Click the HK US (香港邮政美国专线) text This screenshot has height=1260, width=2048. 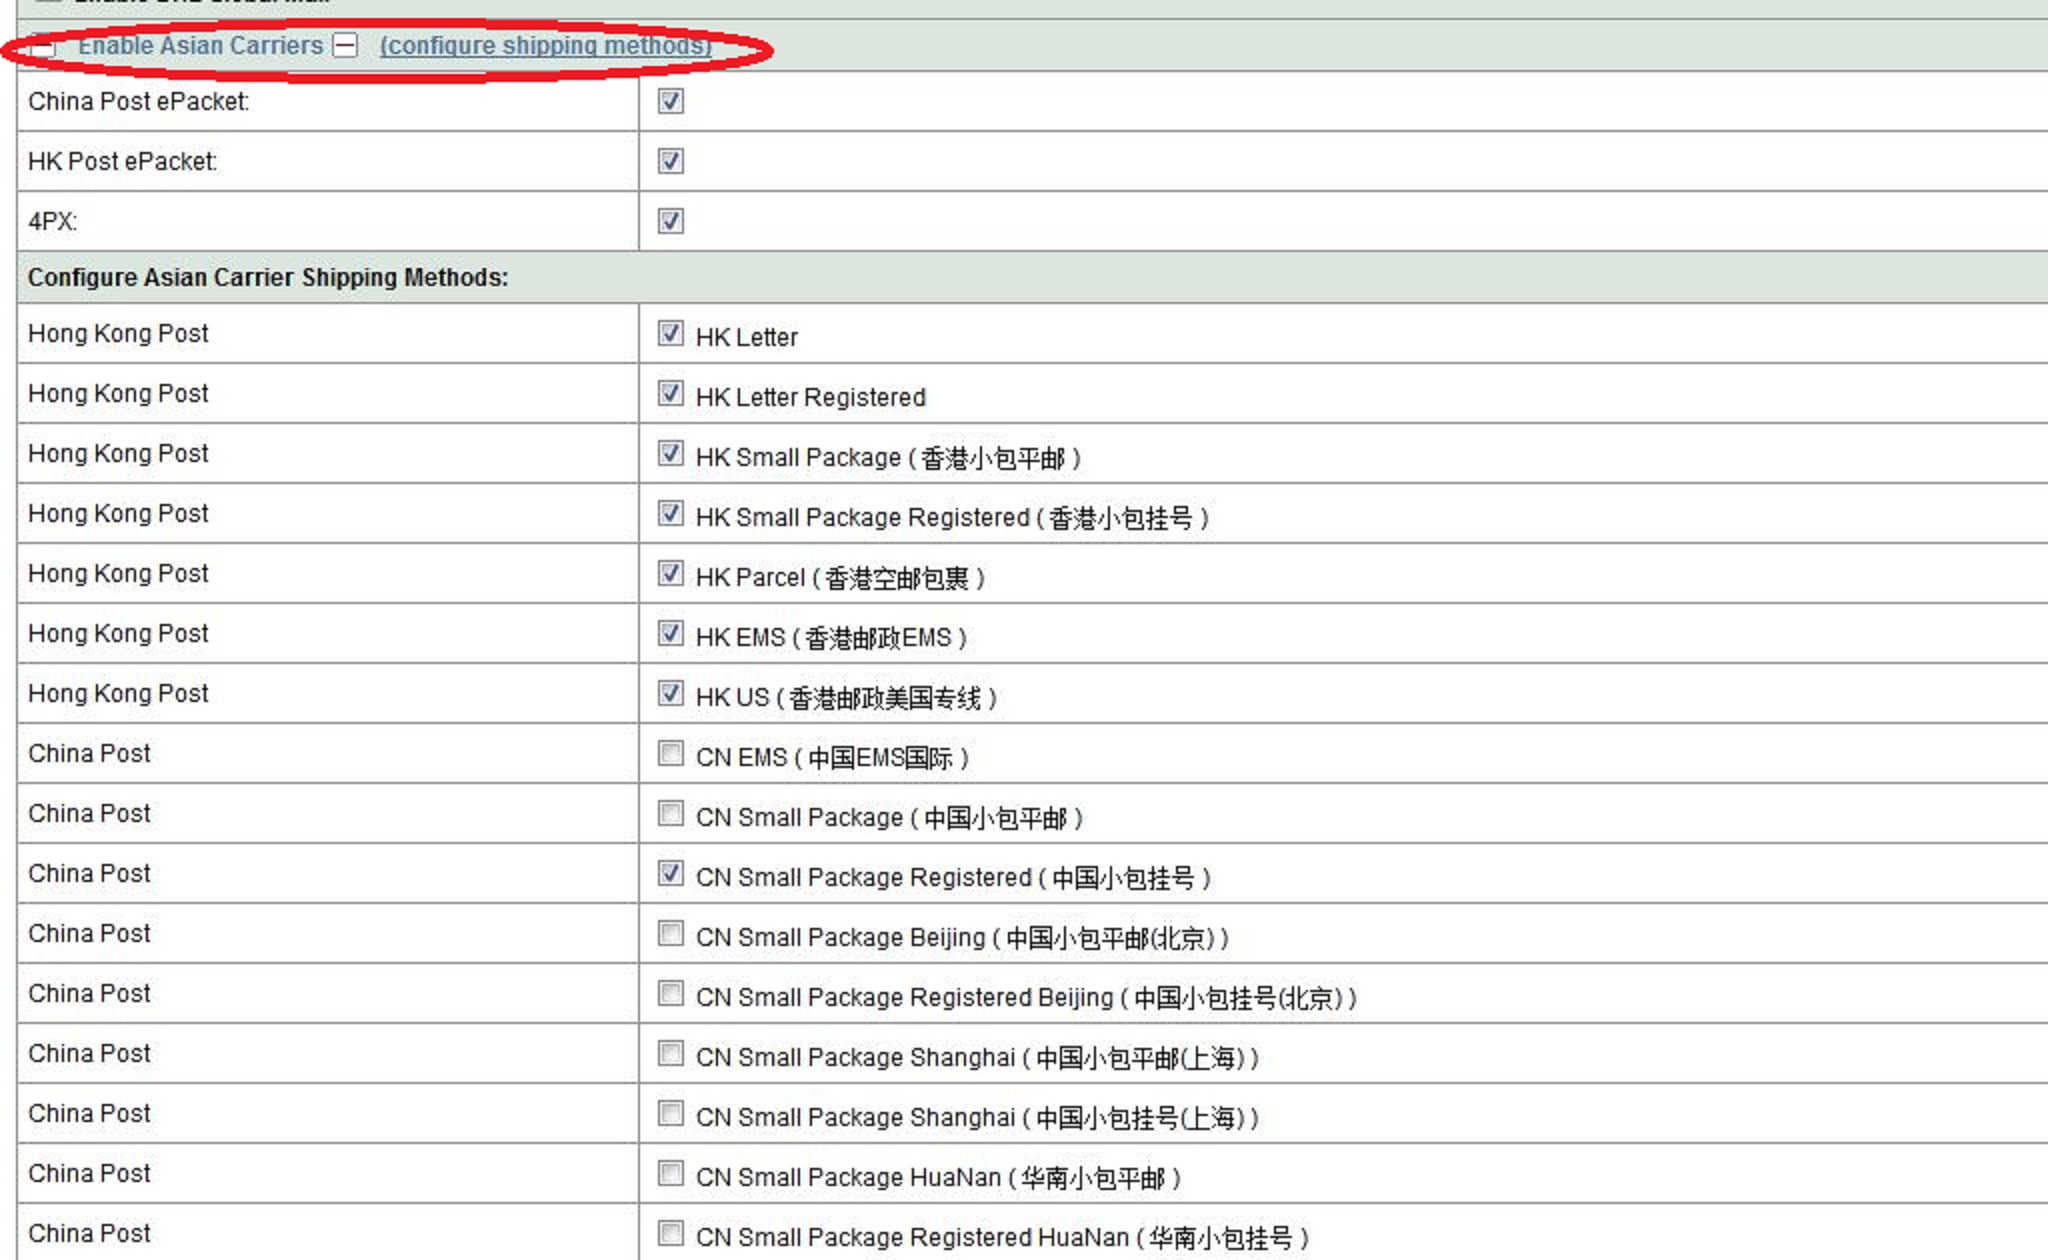(846, 697)
